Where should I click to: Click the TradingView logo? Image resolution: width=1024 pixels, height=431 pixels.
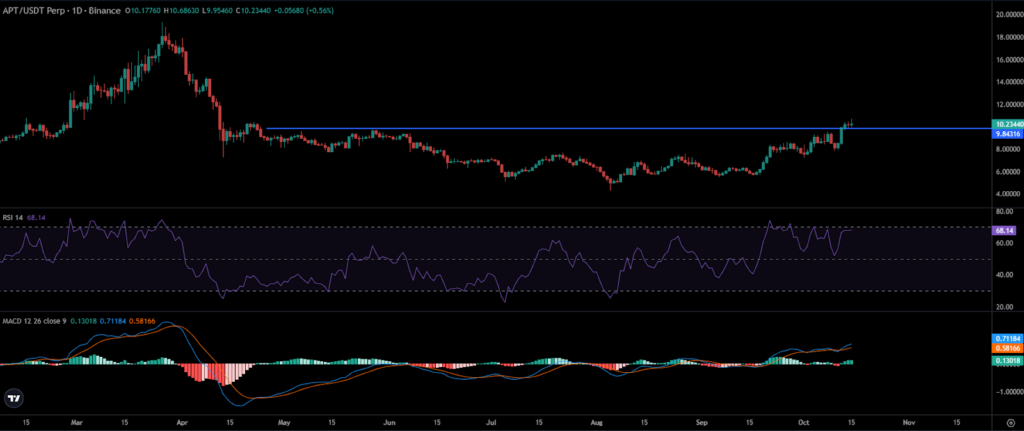click(x=13, y=398)
